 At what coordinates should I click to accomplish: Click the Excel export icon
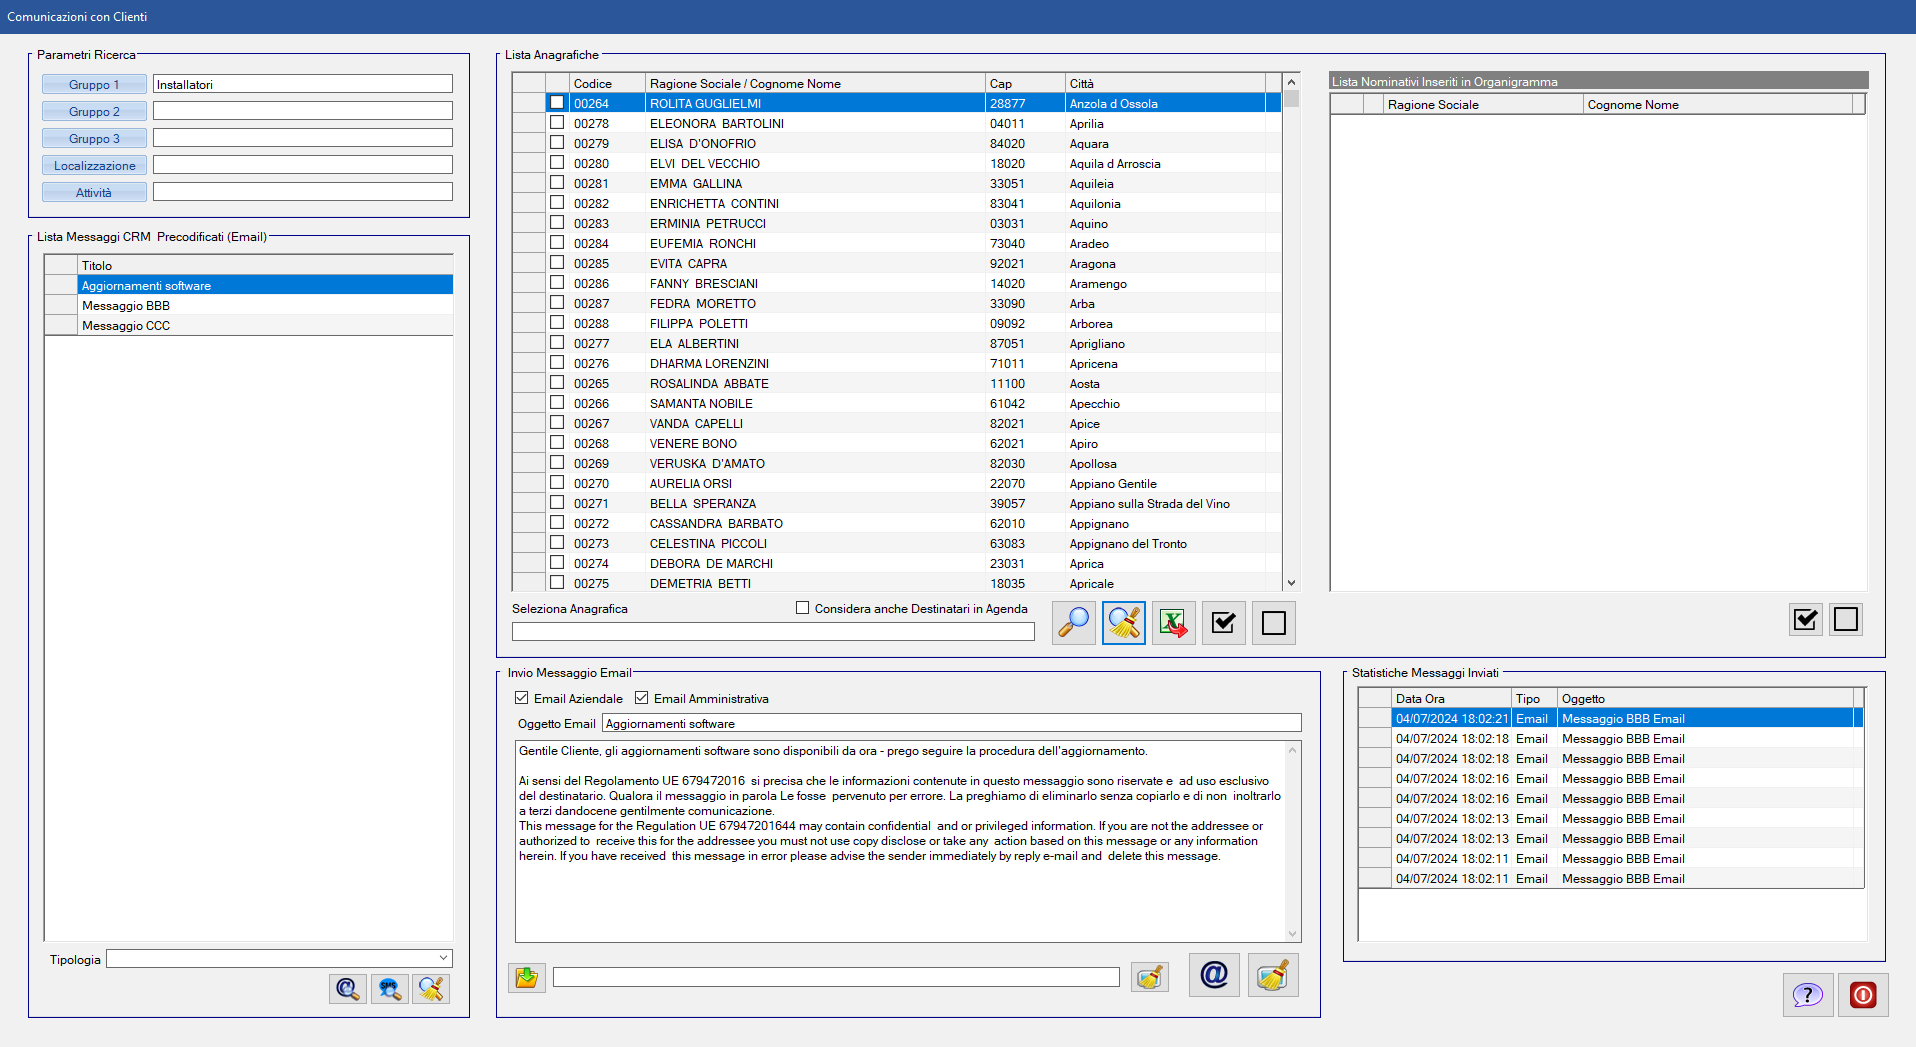(x=1173, y=623)
